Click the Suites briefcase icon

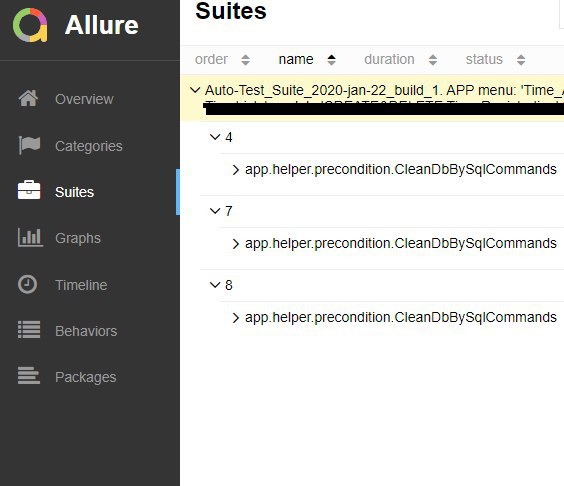point(29,190)
